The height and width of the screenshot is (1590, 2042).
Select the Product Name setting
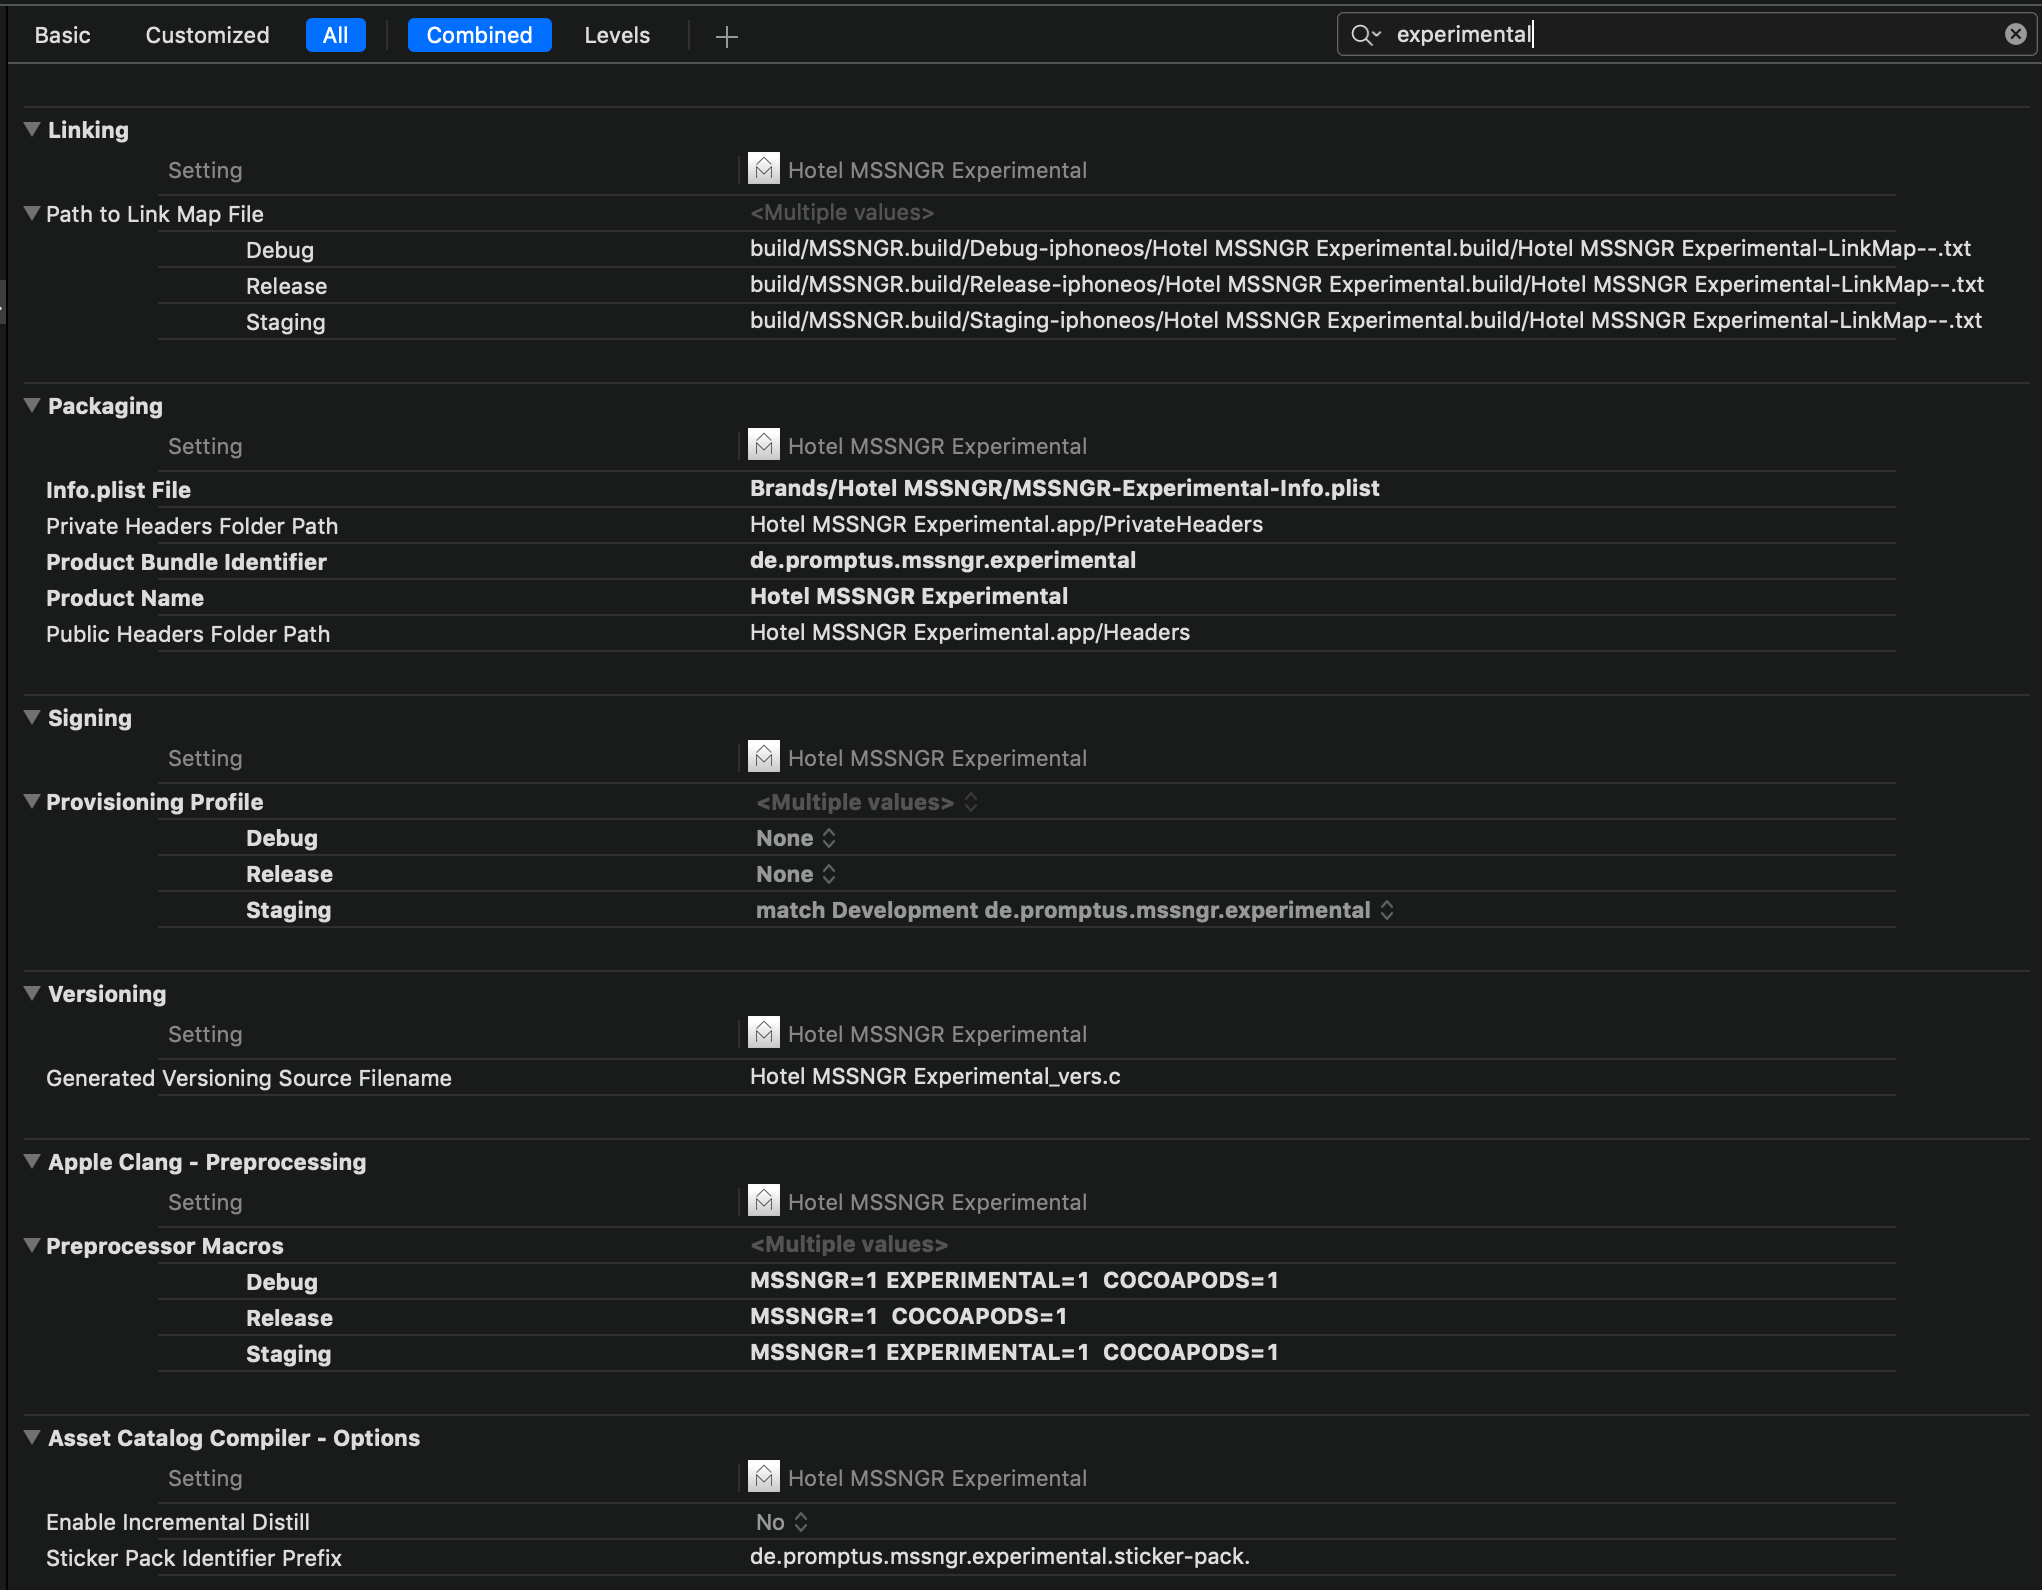(x=125, y=598)
